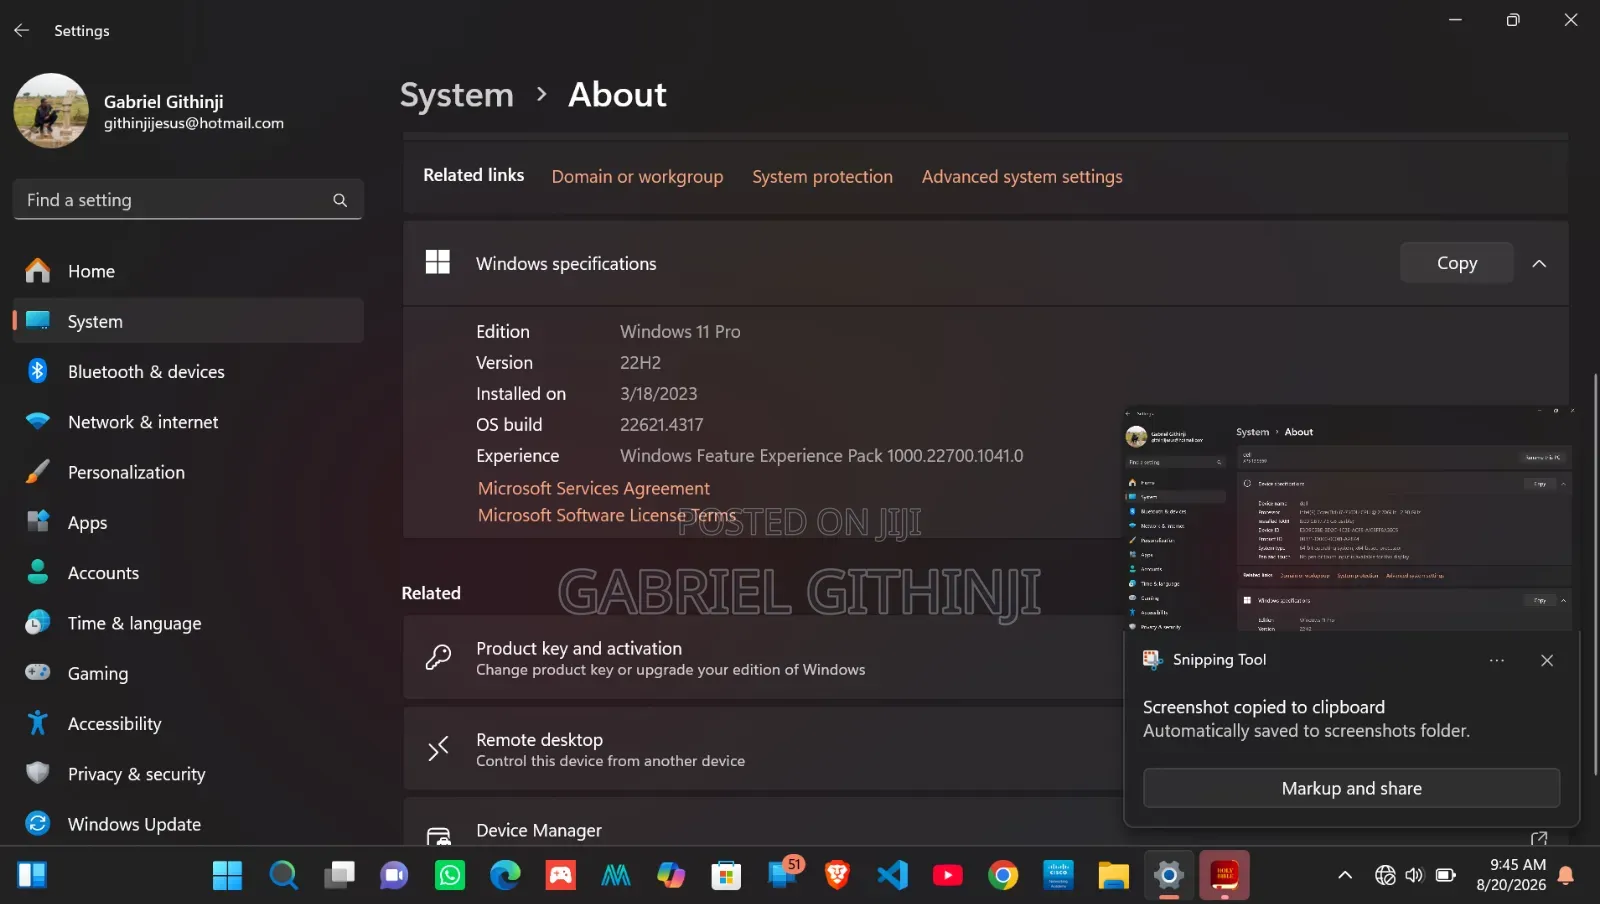This screenshot has height=904, width=1600.
Task: Dismiss the Snipping Tool notification
Action: click(1546, 660)
